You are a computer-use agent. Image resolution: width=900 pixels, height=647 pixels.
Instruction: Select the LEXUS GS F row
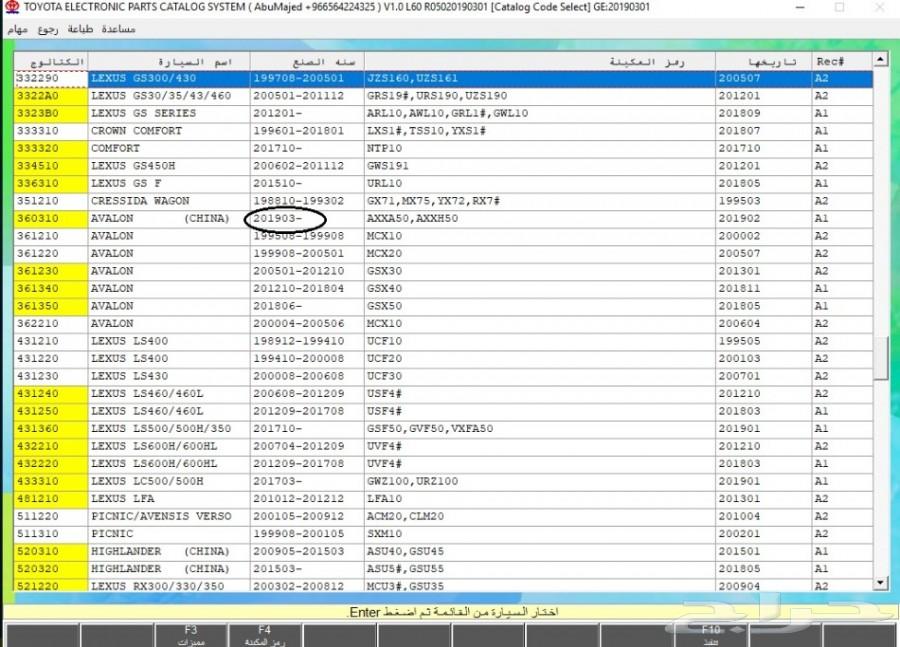443,183
